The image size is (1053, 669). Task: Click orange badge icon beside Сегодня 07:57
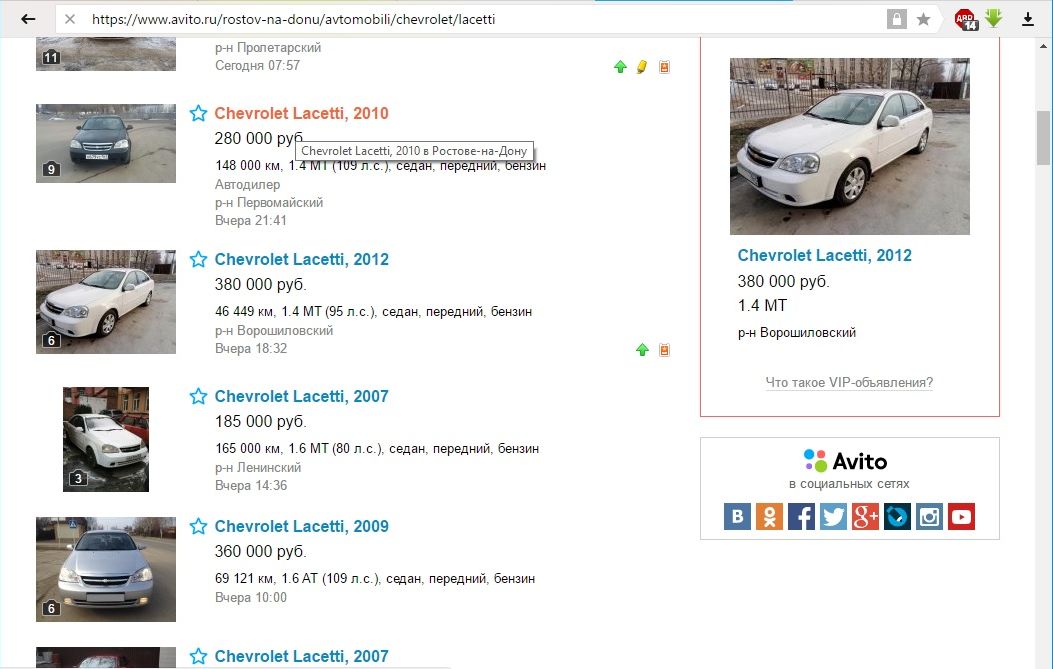point(664,66)
